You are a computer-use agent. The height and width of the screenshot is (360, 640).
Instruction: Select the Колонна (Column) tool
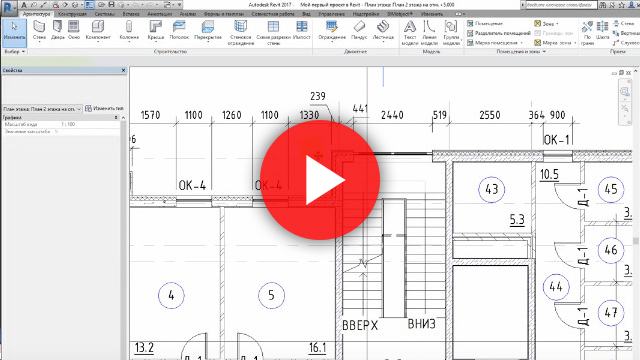click(129, 31)
